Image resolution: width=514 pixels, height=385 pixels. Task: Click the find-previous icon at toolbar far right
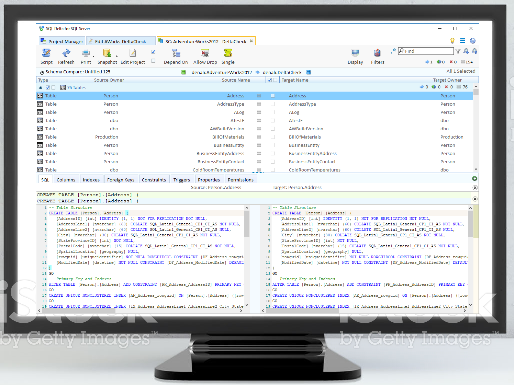[x=474, y=51]
